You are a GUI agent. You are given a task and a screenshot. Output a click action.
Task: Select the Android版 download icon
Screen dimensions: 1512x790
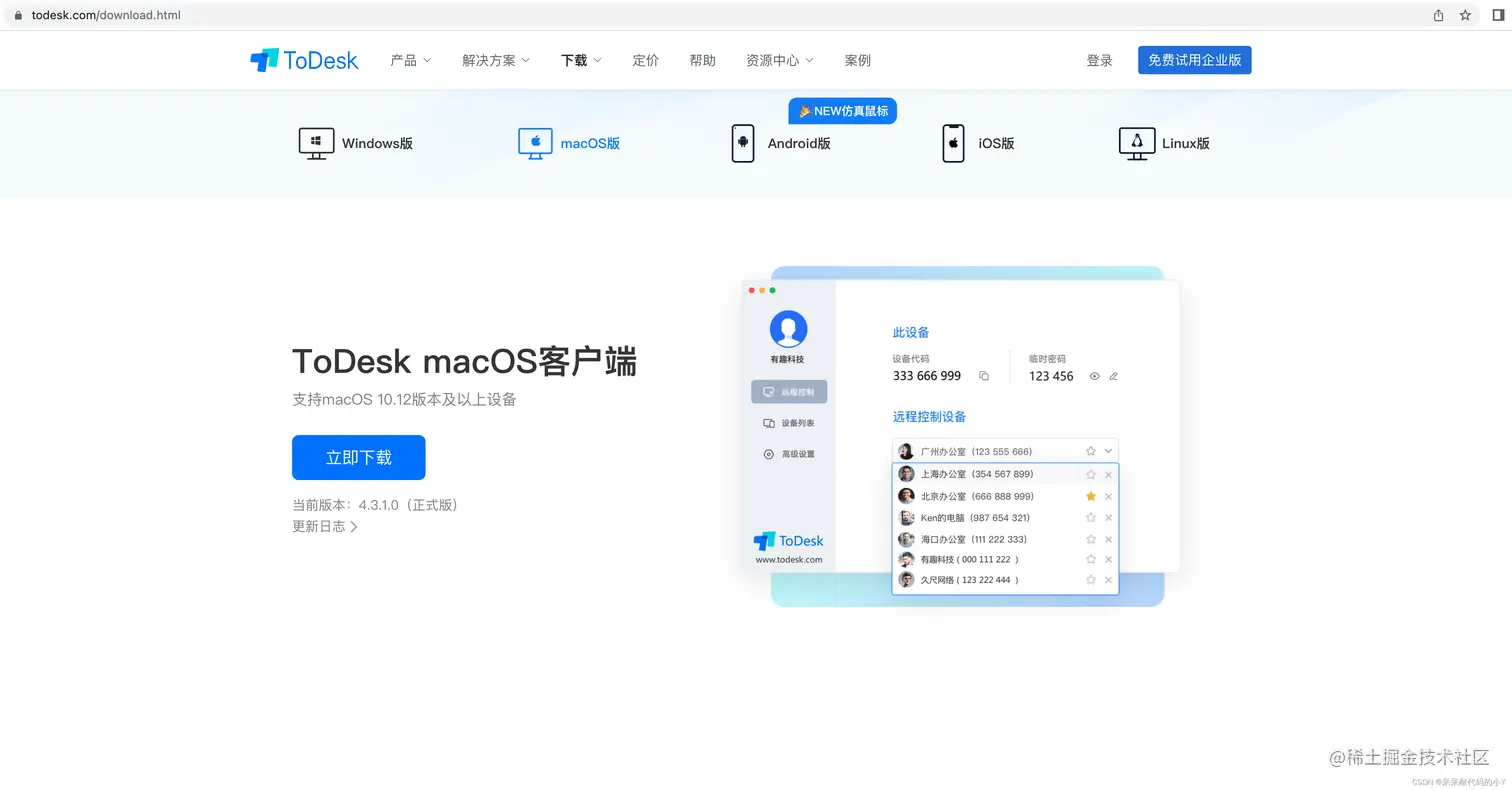point(743,143)
